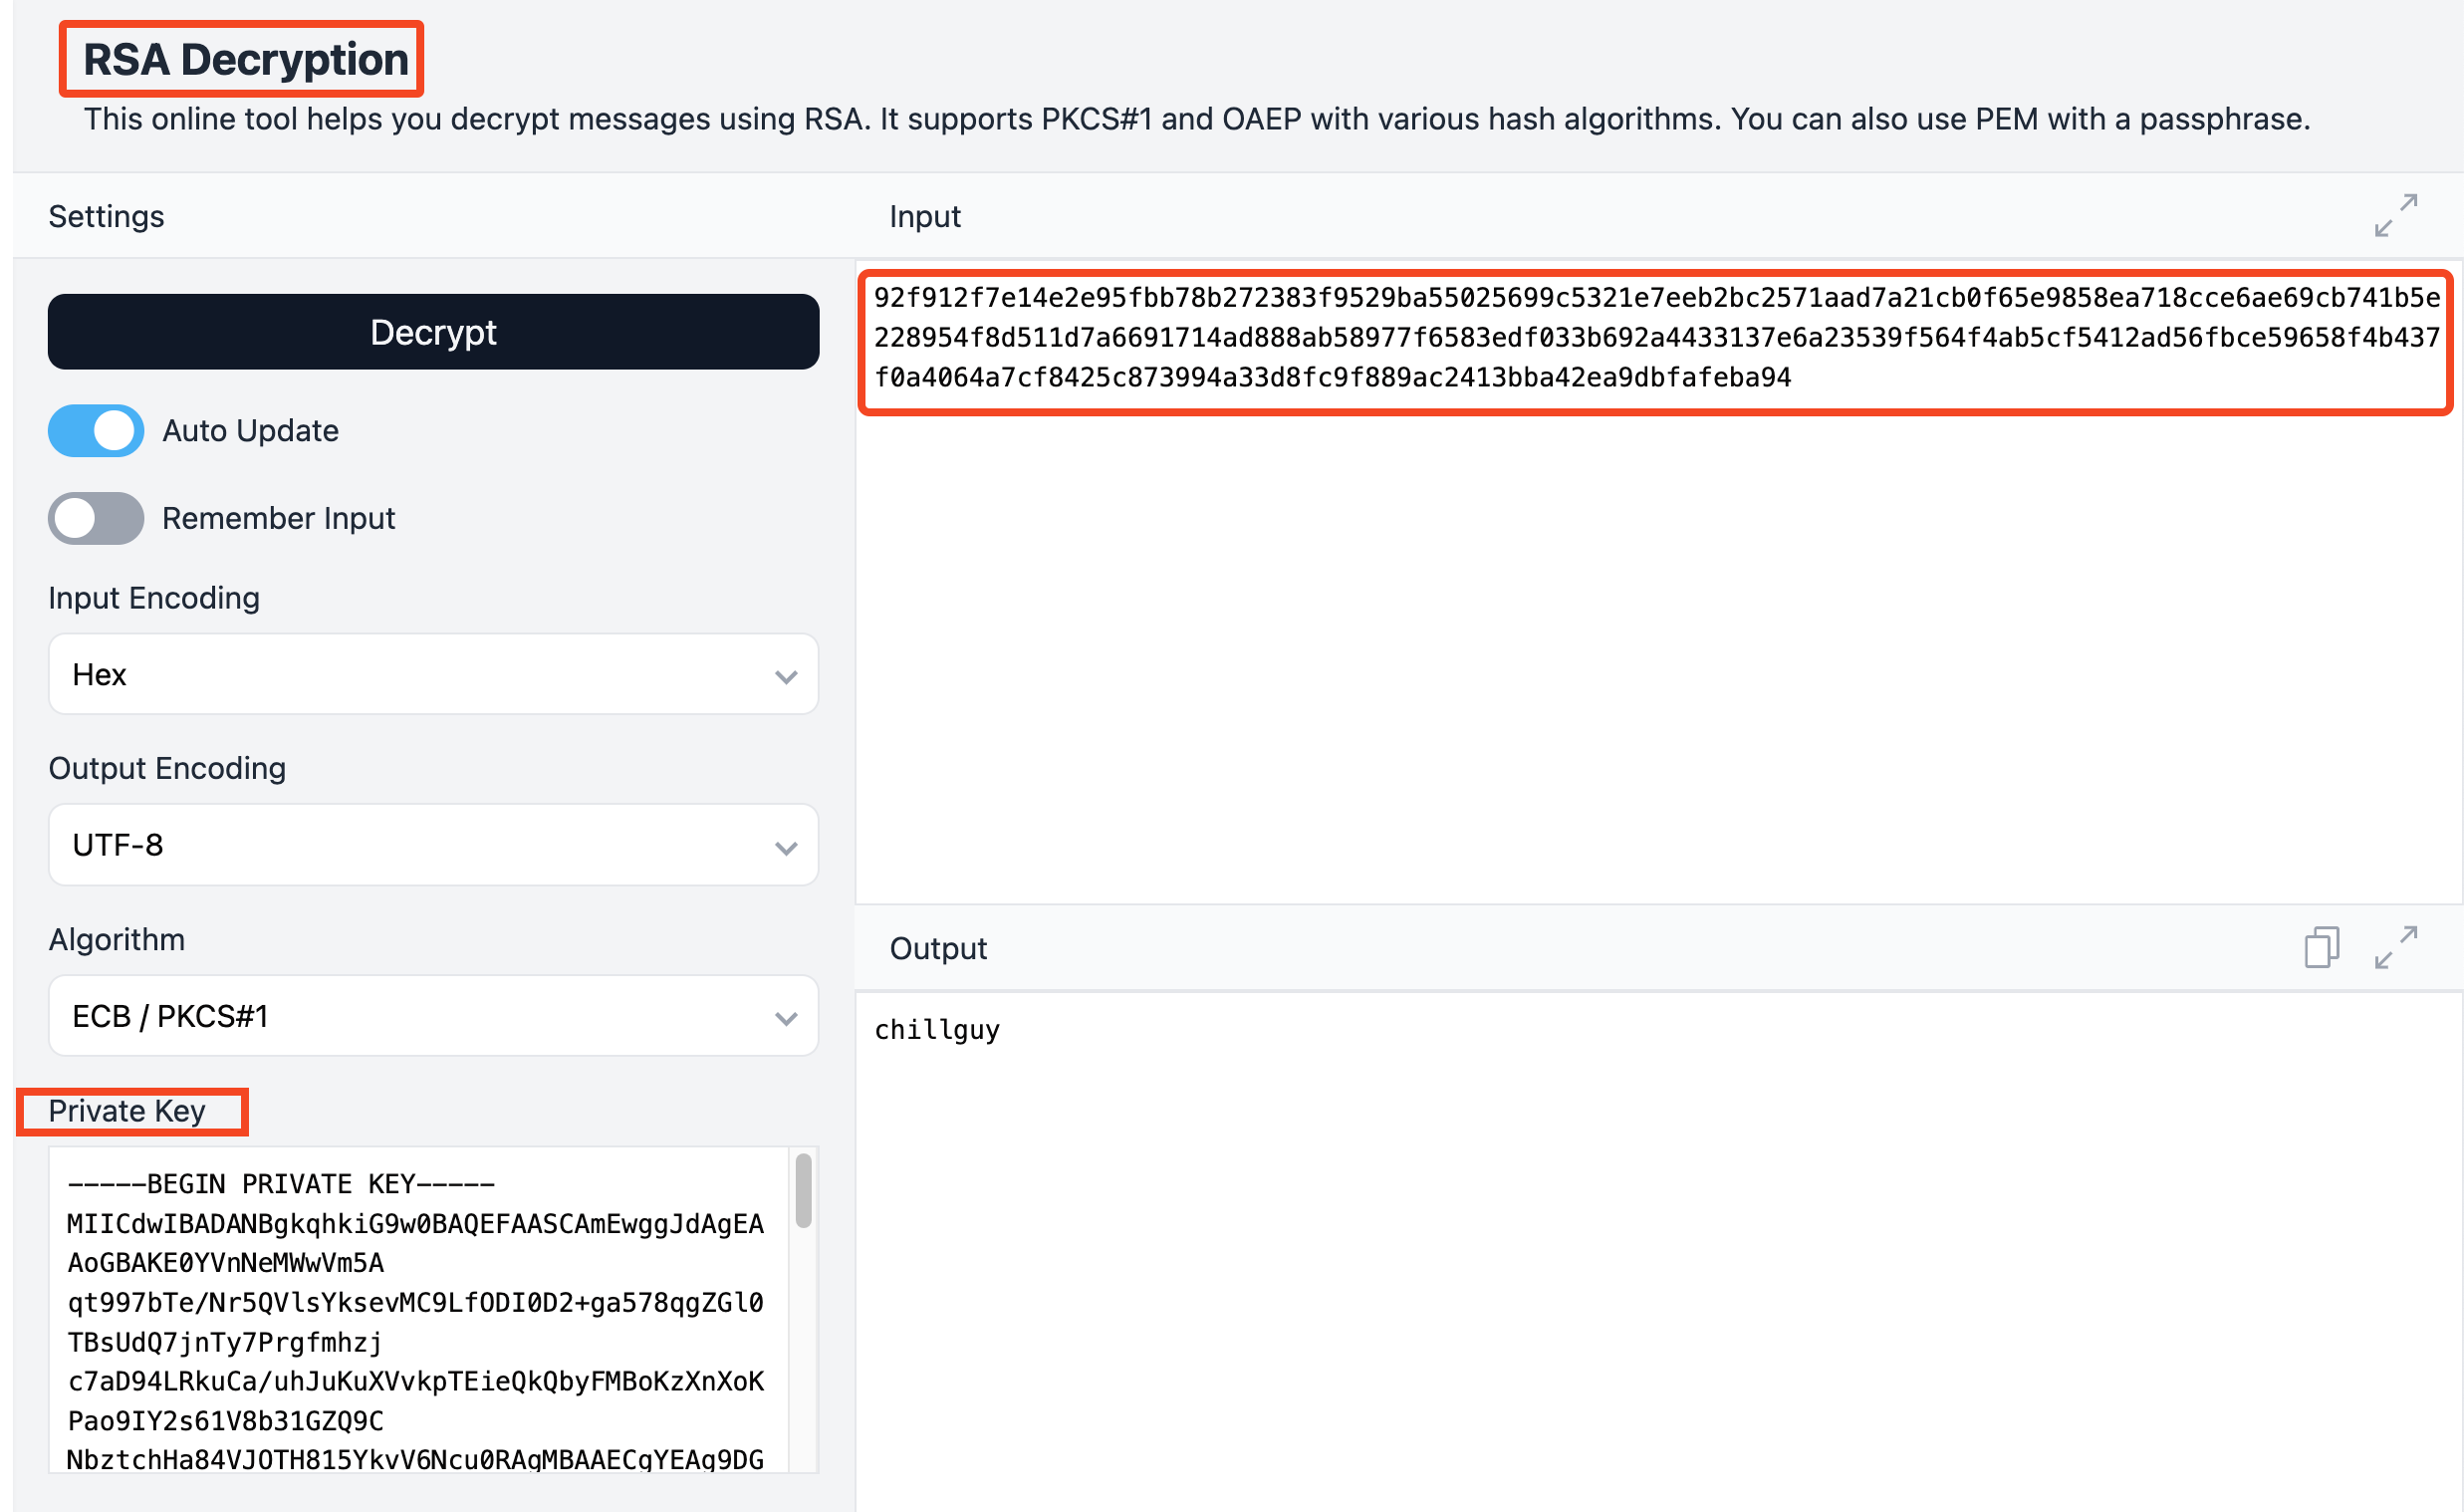
Task: Click the Private Key box scrollbar thumb
Action: (x=803, y=1190)
